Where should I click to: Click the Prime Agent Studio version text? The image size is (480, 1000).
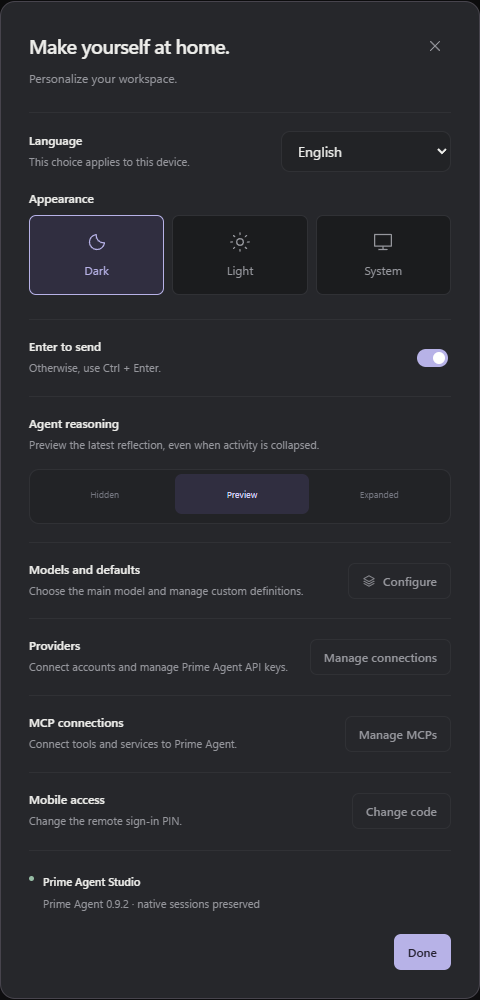click(x=151, y=904)
